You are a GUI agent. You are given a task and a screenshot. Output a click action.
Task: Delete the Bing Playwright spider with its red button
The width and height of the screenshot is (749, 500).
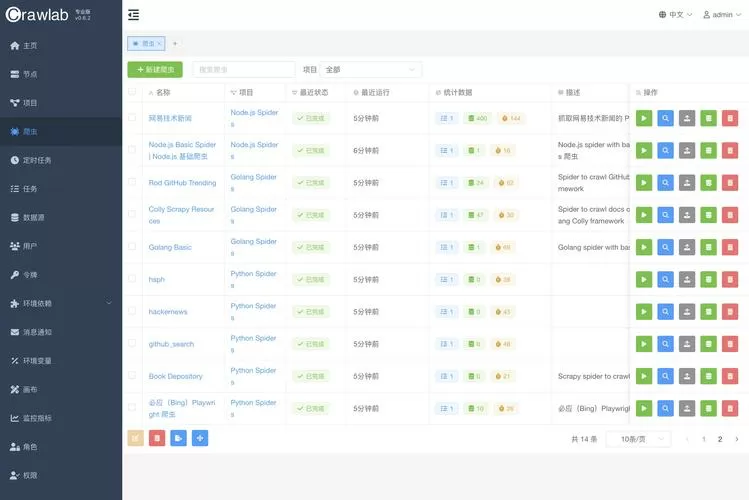tap(730, 408)
